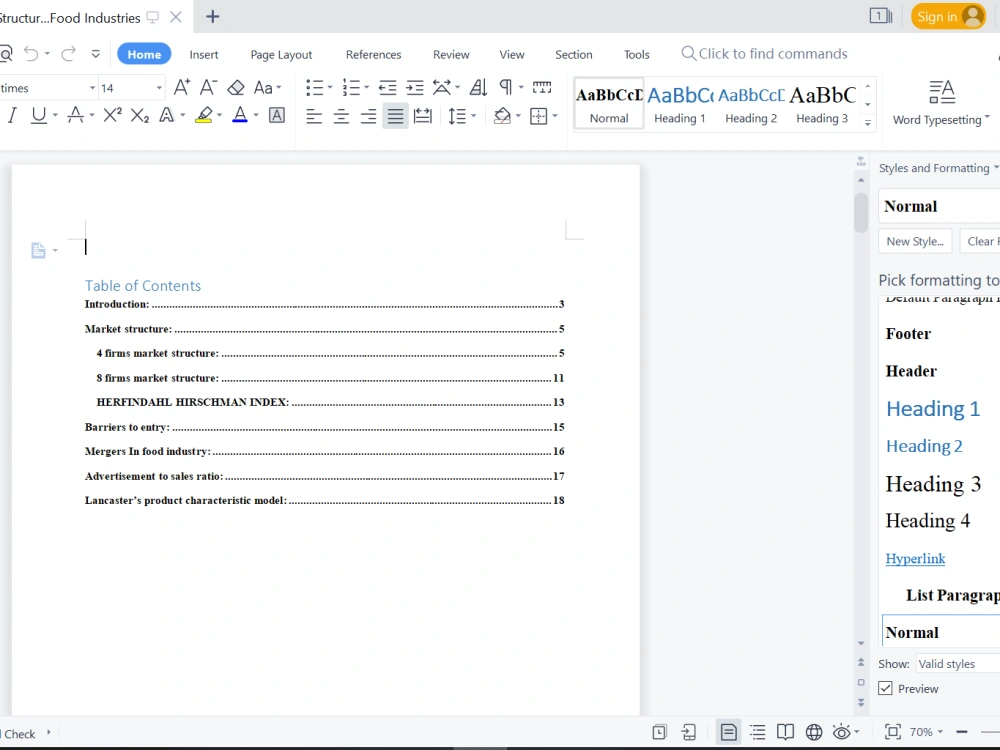Click the New Style button

(915, 241)
